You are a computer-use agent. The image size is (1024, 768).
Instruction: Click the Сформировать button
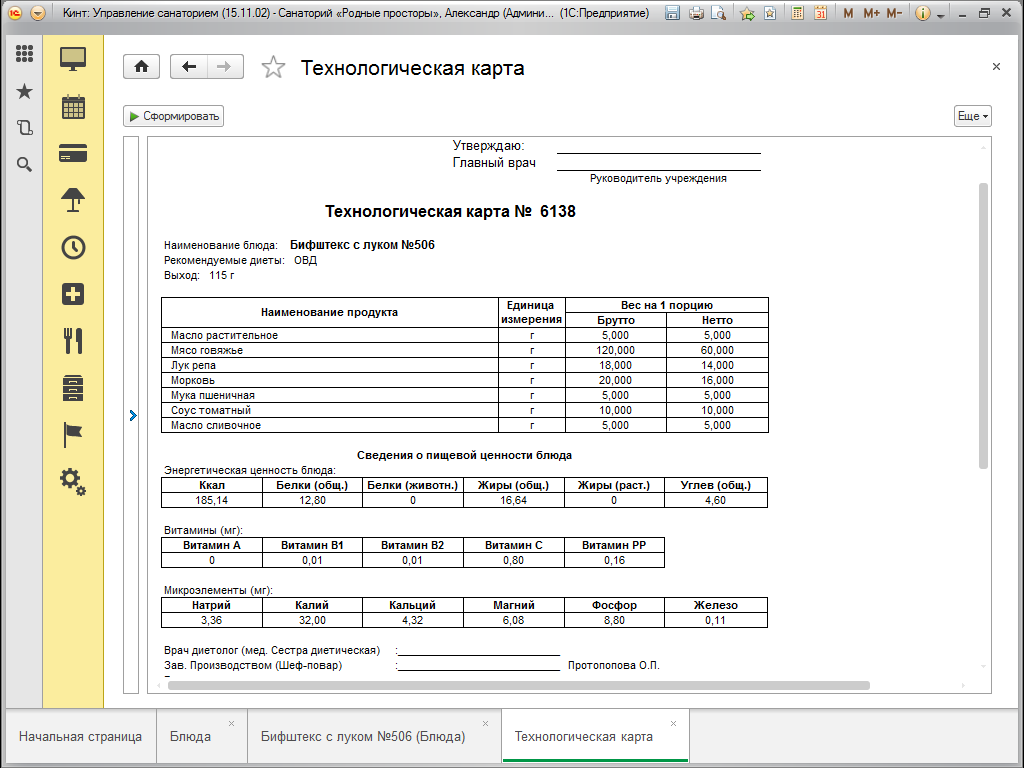[174, 116]
